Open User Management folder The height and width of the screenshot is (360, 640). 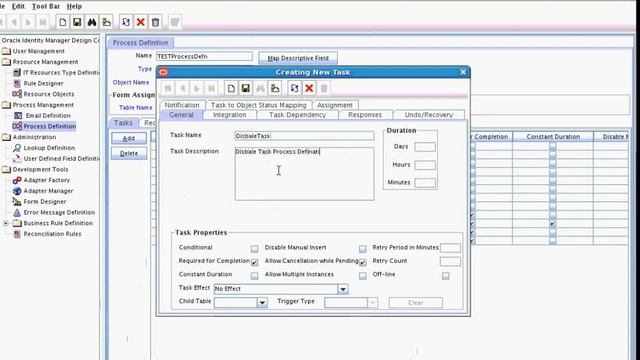coord(33,51)
